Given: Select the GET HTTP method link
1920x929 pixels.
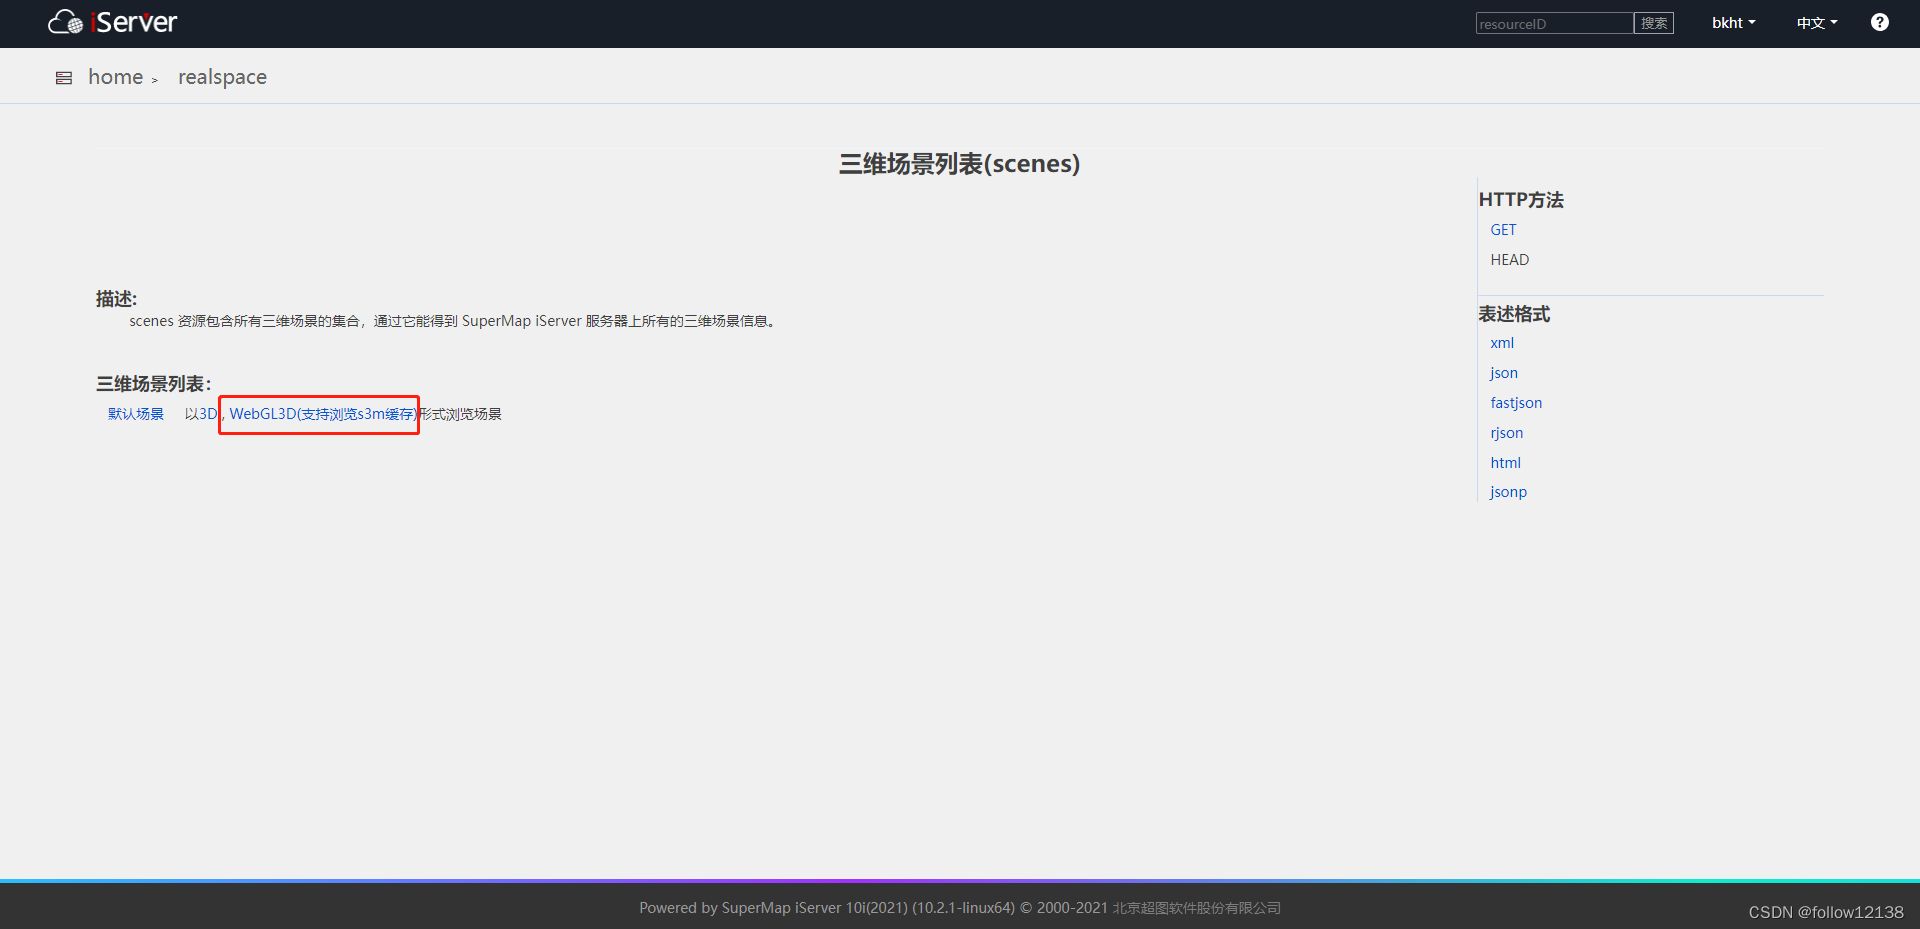Looking at the screenshot, I should click(1503, 229).
